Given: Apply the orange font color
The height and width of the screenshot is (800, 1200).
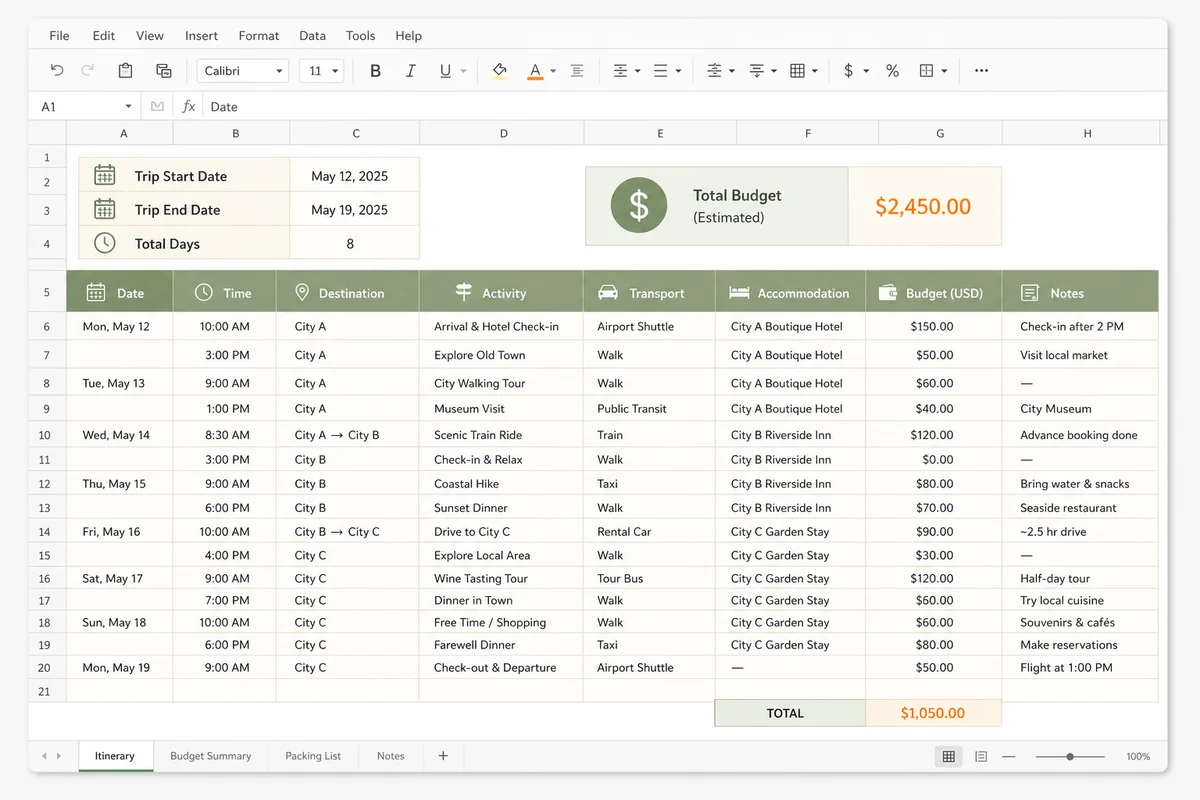Looking at the screenshot, I should tap(535, 71).
